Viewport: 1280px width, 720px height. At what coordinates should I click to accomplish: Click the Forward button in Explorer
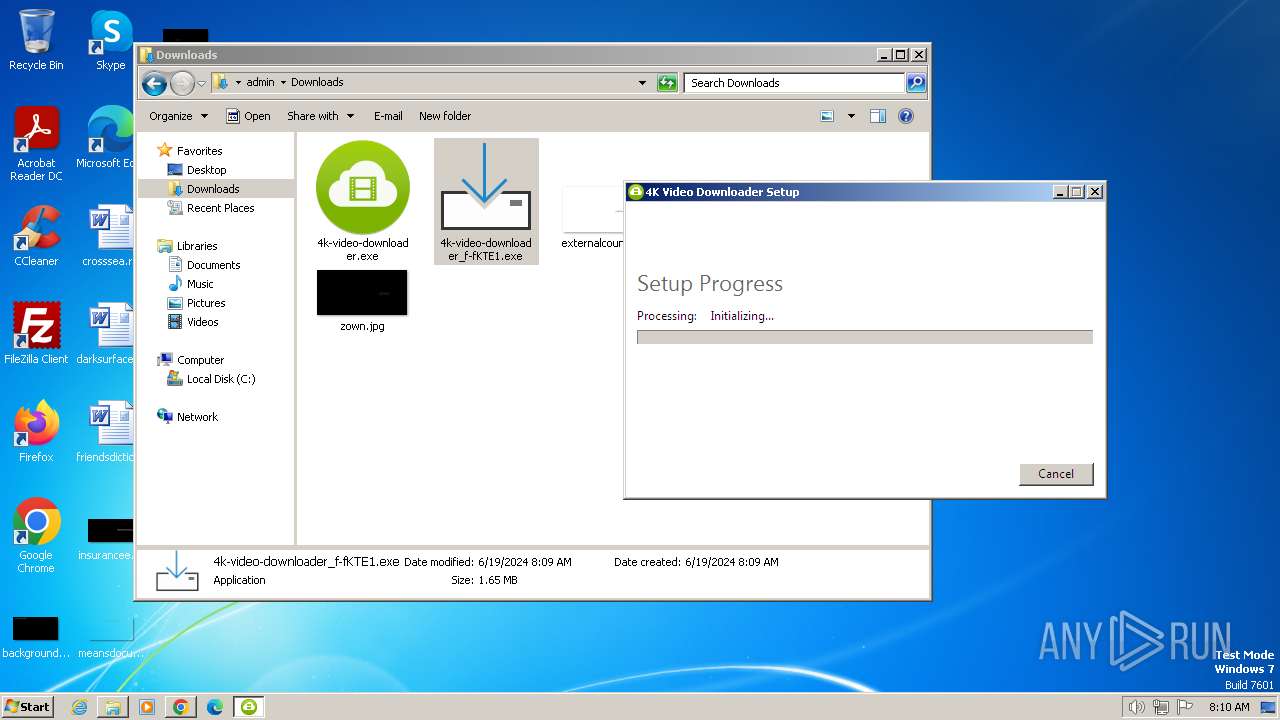click(x=182, y=83)
